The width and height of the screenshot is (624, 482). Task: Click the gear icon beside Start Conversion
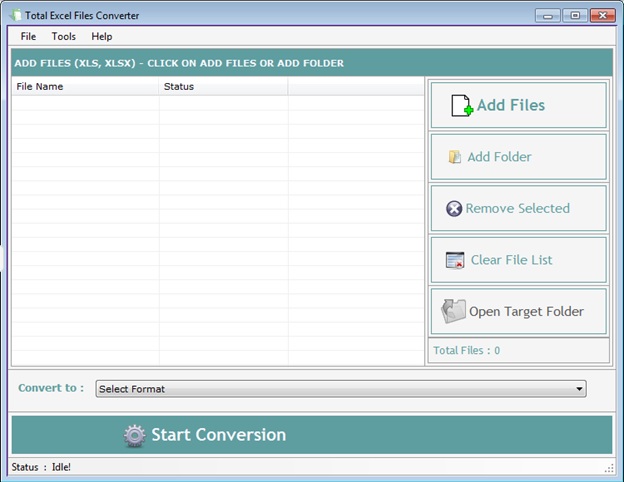135,435
